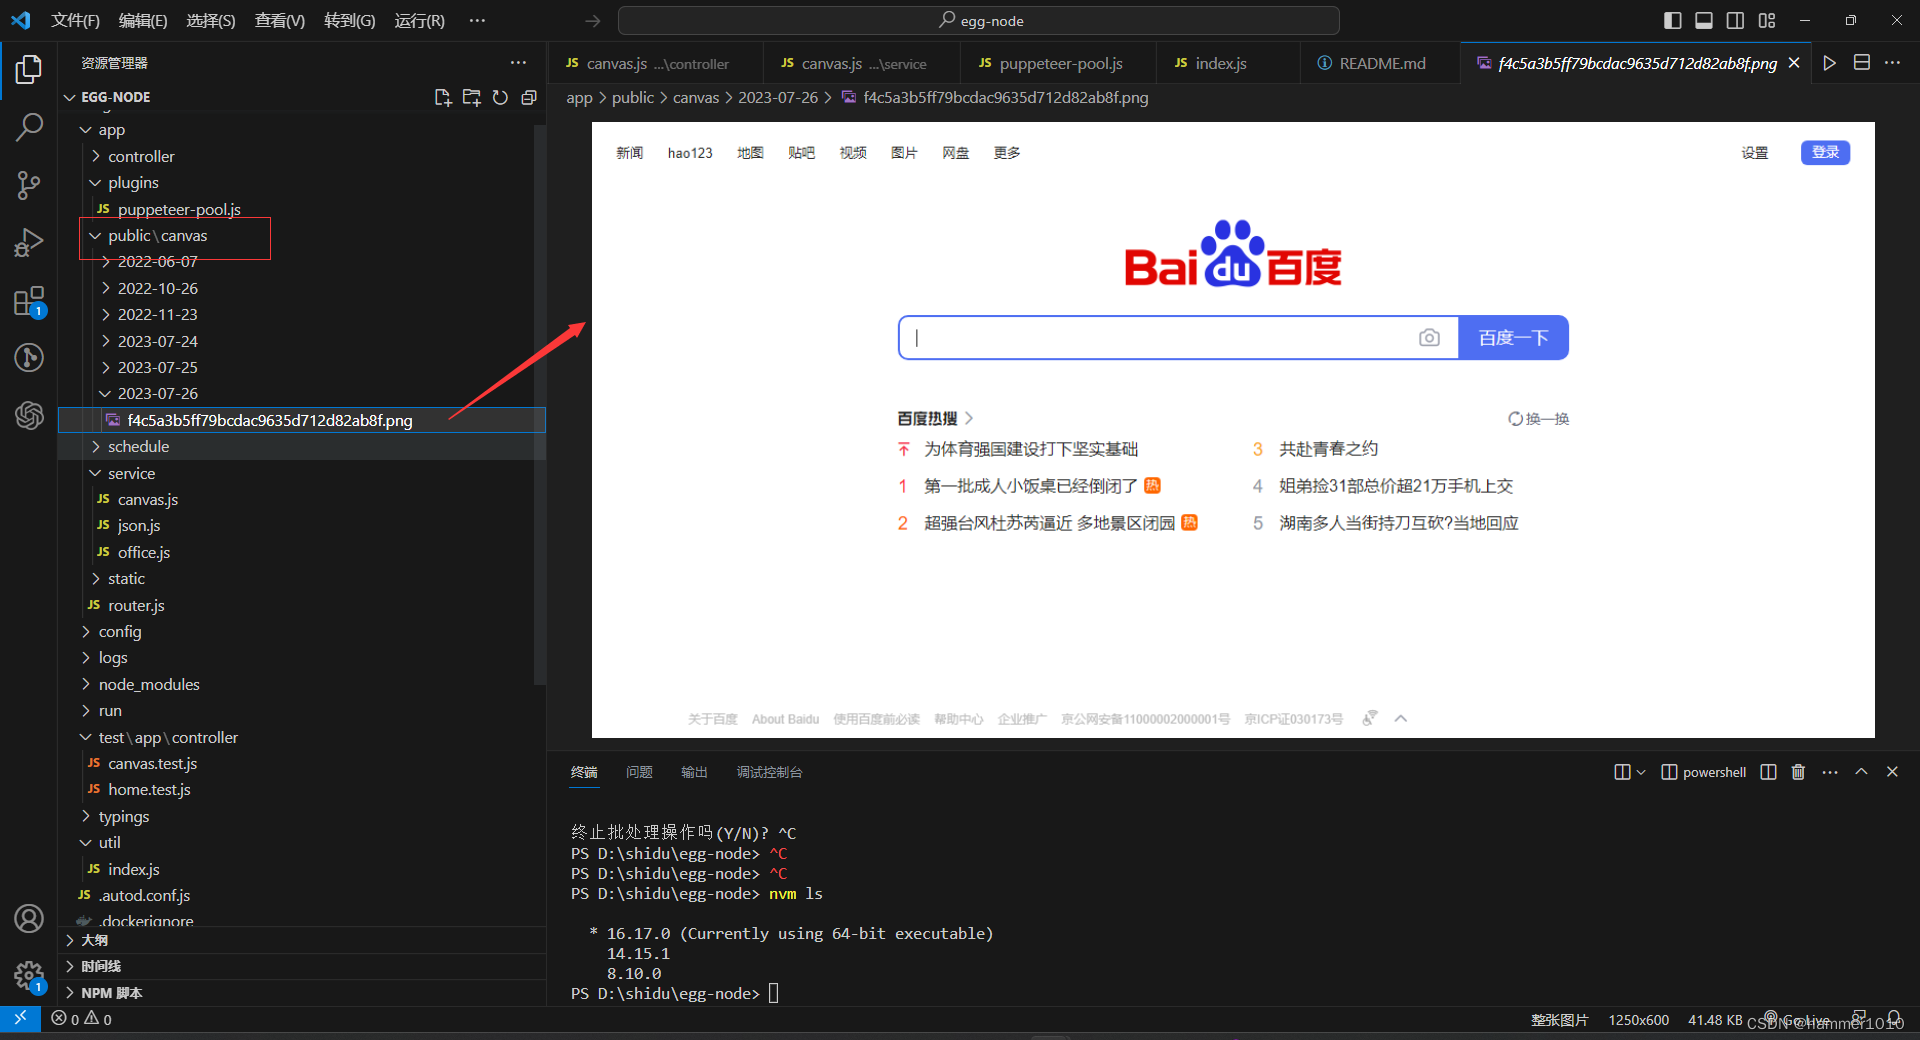Click canvas in the breadcrumb path
This screenshot has height=1040, width=1920.
(696, 97)
